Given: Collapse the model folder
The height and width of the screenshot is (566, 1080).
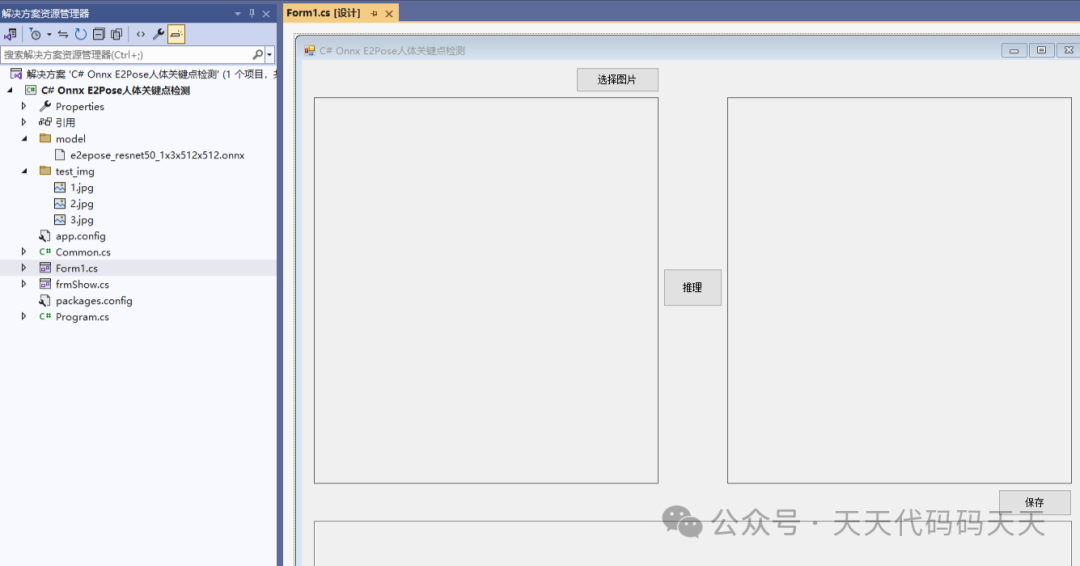Looking at the screenshot, I should coord(24,138).
